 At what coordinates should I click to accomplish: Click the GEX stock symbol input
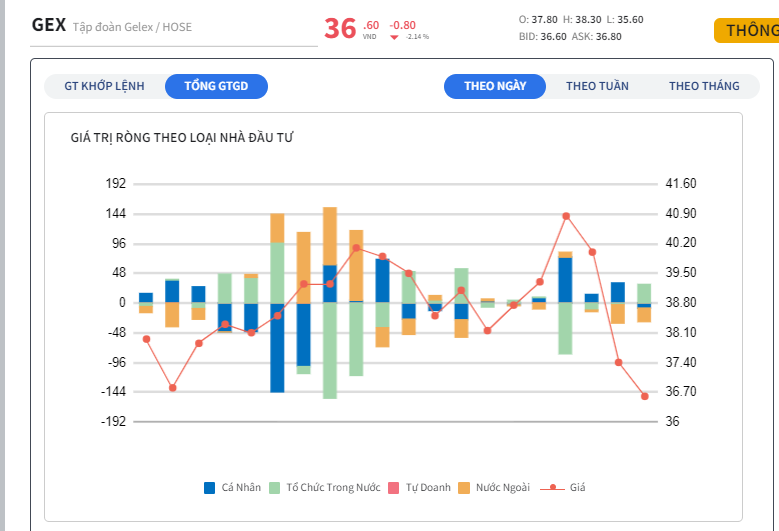174,27
